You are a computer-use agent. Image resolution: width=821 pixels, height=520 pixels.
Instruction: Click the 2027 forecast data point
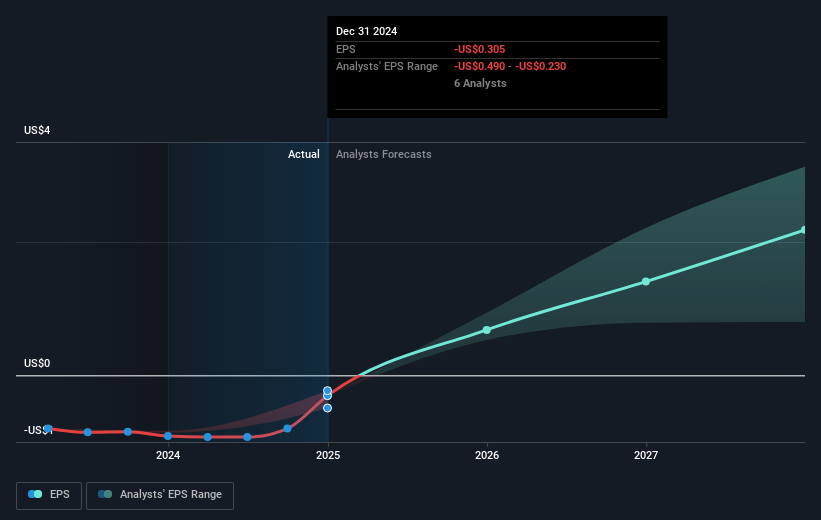click(x=646, y=282)
